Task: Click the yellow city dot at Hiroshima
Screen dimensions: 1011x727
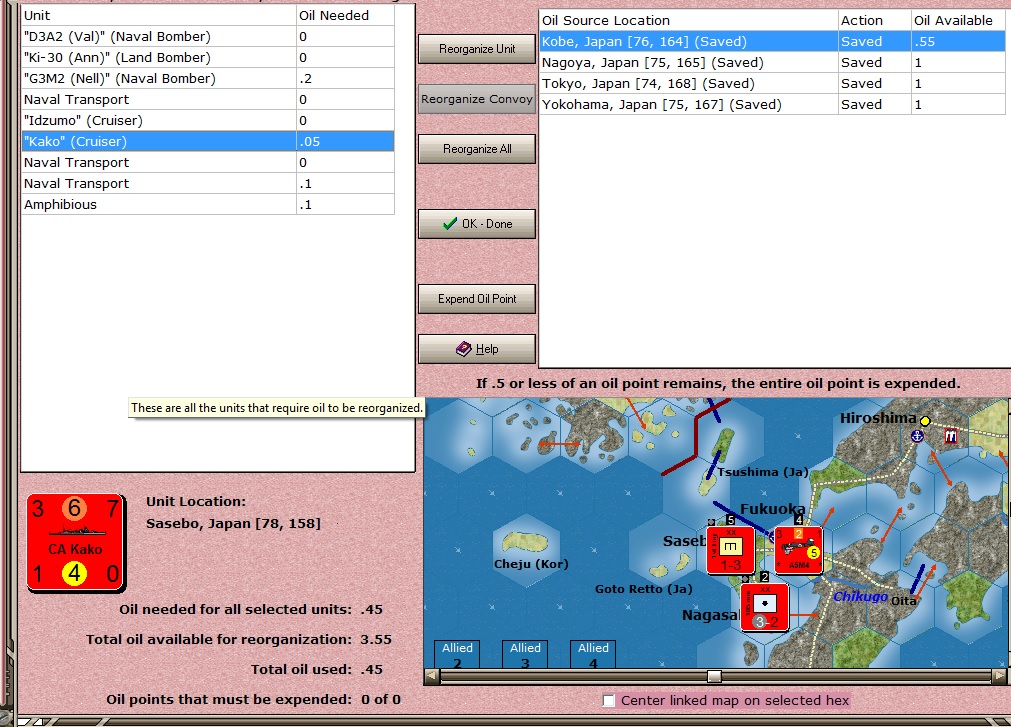Action: (925, 421)
